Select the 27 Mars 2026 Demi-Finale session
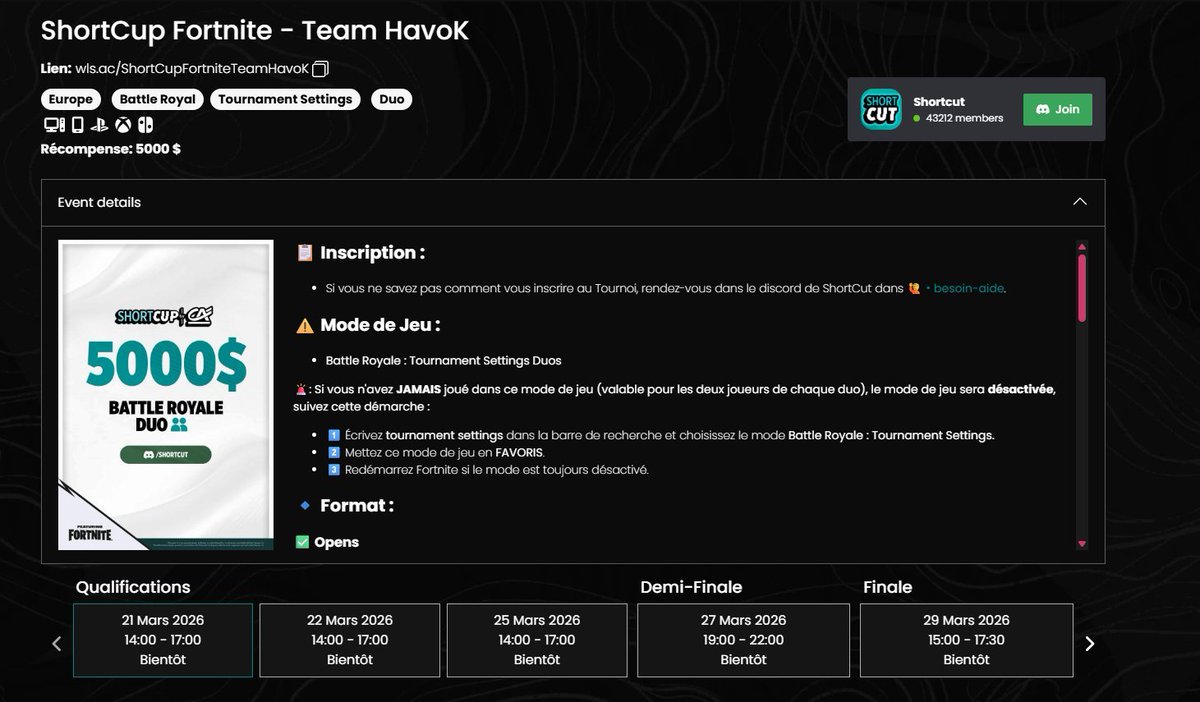The image size is (1200, 702). click(744, 640)
